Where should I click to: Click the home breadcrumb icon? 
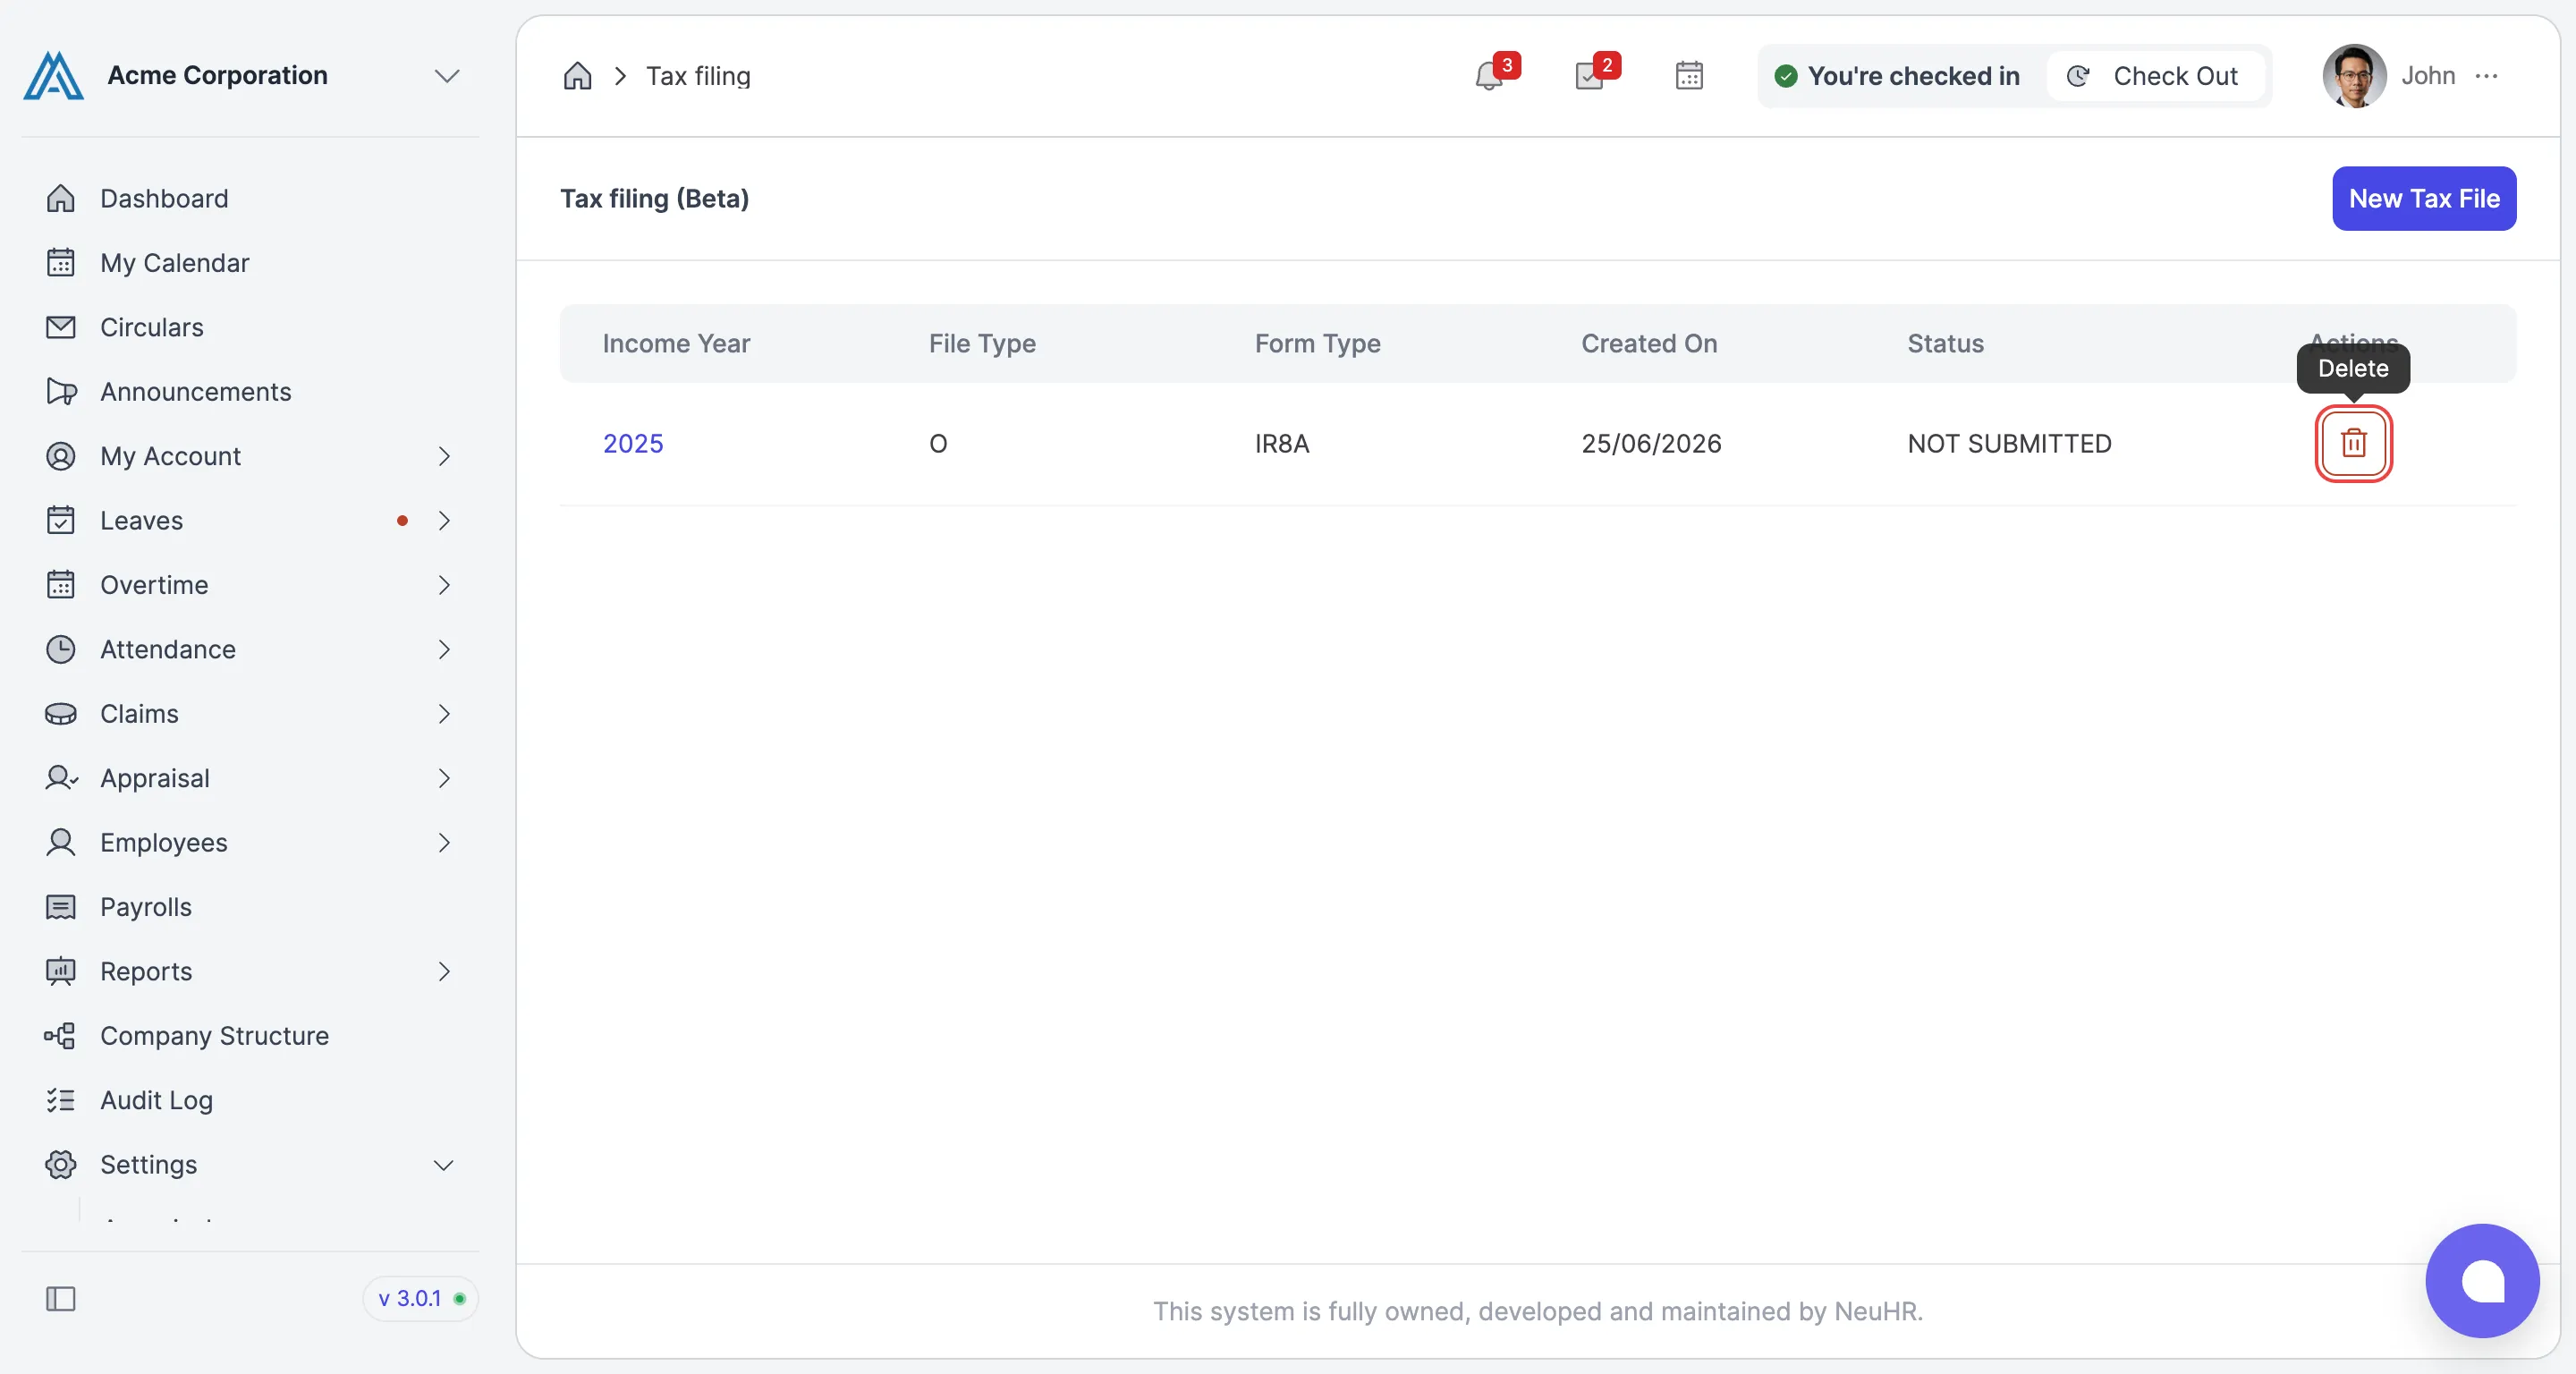pos(577,76)
